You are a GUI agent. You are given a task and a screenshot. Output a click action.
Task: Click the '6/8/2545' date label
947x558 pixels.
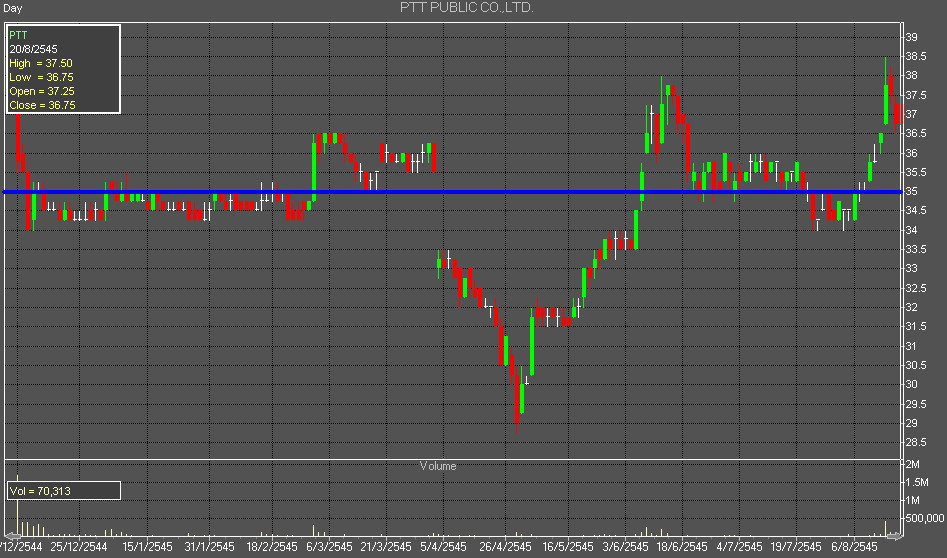pos(854,547)
